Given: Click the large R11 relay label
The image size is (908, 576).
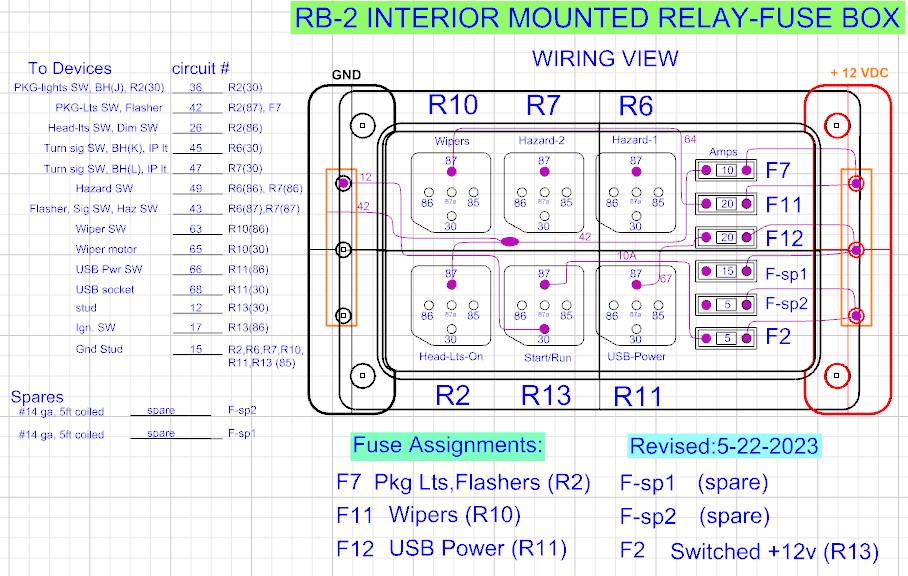Looking at the screenshot, I should point(637,397).
